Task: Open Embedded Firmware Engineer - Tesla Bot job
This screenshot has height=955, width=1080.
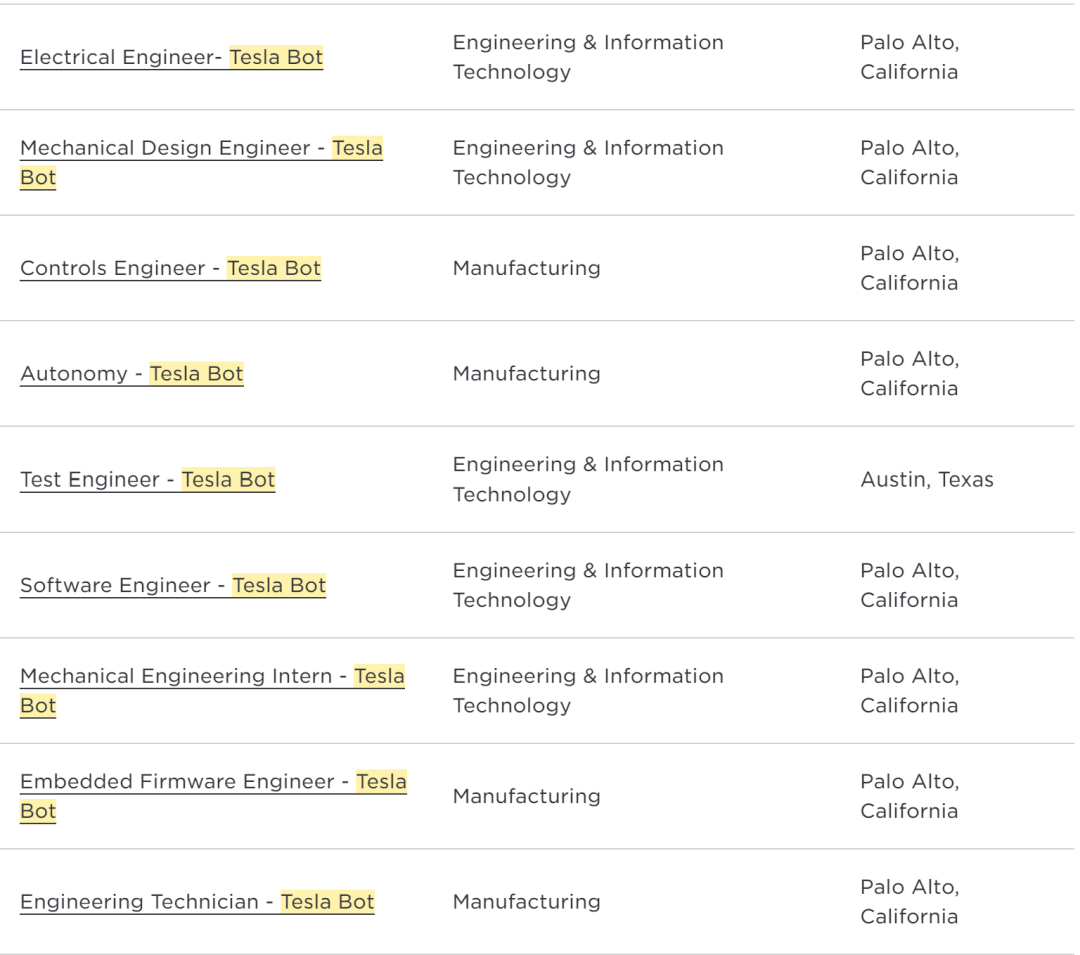Action: 214,796
